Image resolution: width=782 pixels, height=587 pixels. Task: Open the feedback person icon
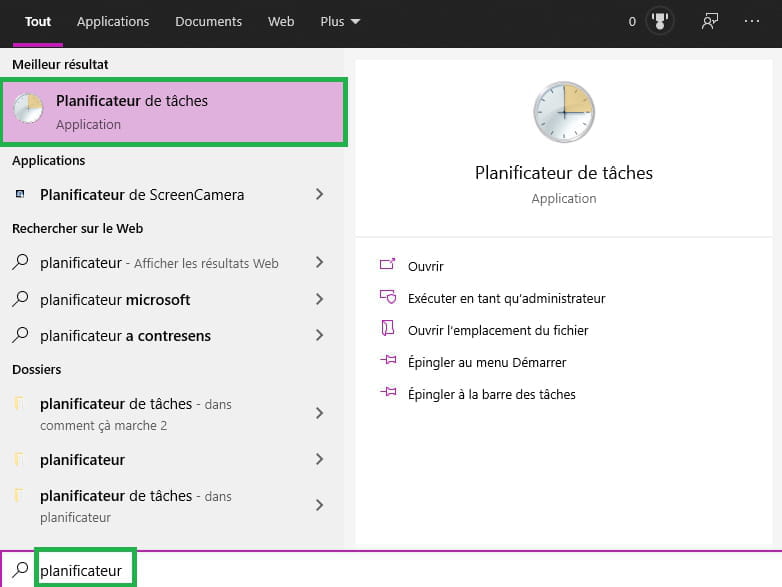tap(710, 21)
